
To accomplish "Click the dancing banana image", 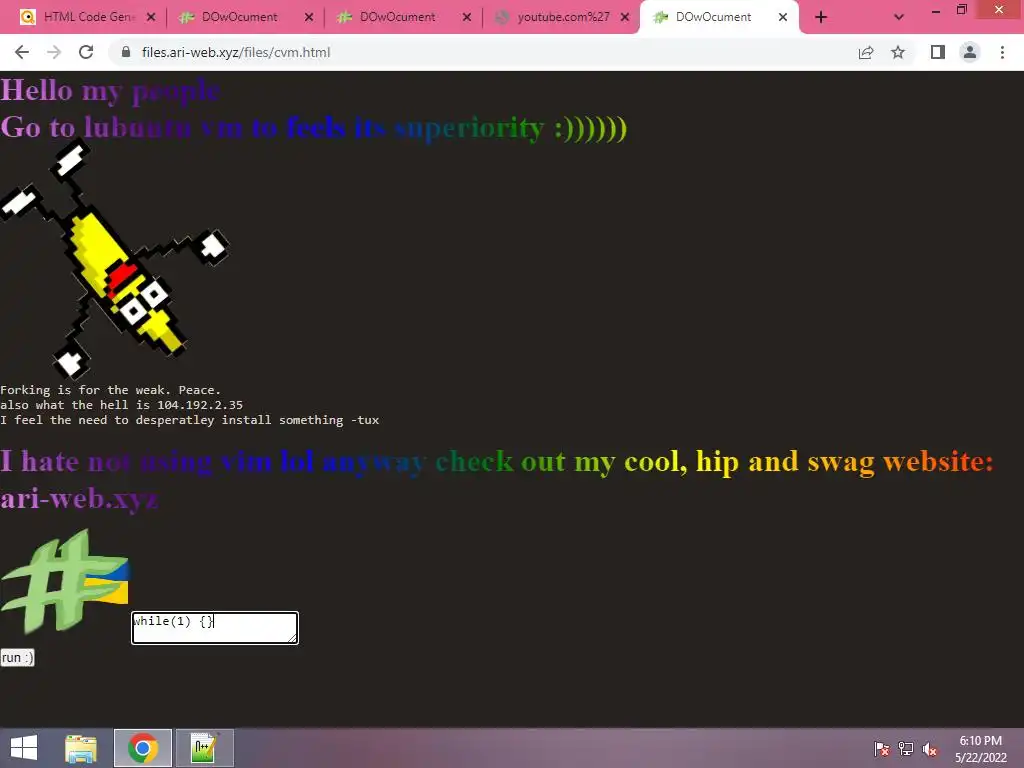I will (x=114, y=259).
